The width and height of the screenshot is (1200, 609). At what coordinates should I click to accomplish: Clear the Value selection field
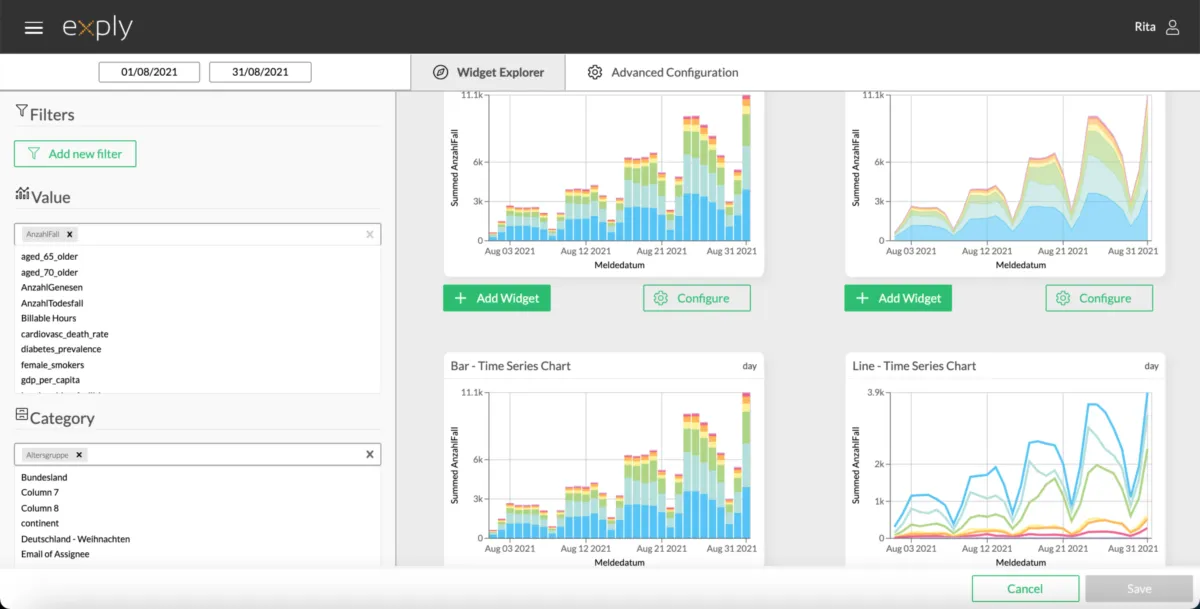tap(369, 234)
